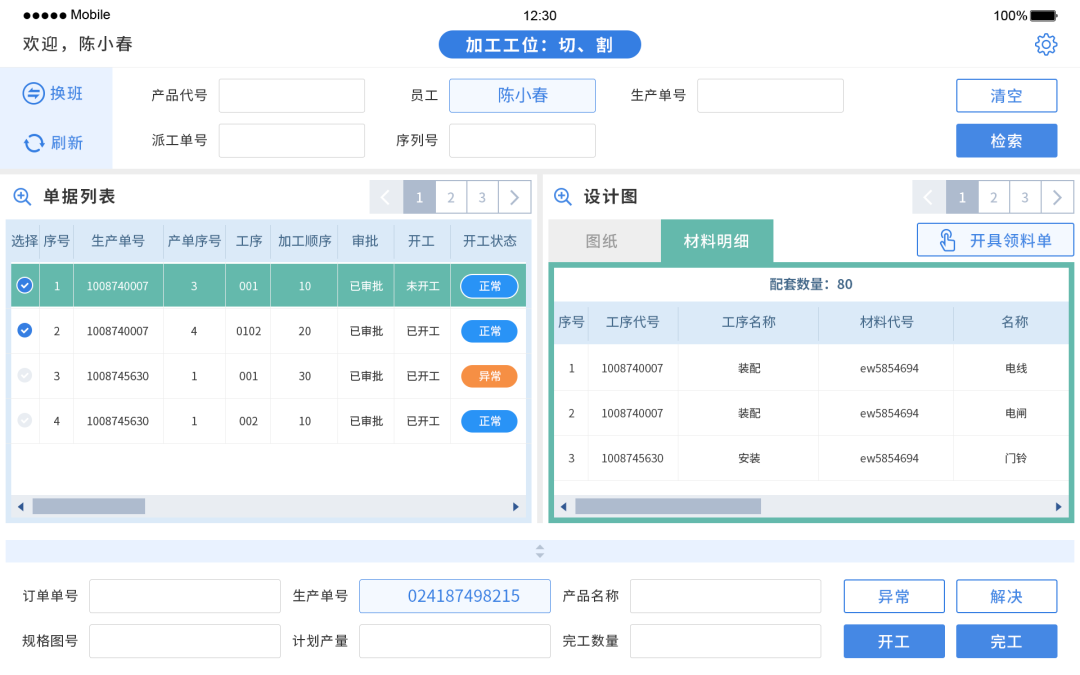1080x675 pixels.
Task: Click the 刷新 refresh icon
Action: (x=31, y=141)
